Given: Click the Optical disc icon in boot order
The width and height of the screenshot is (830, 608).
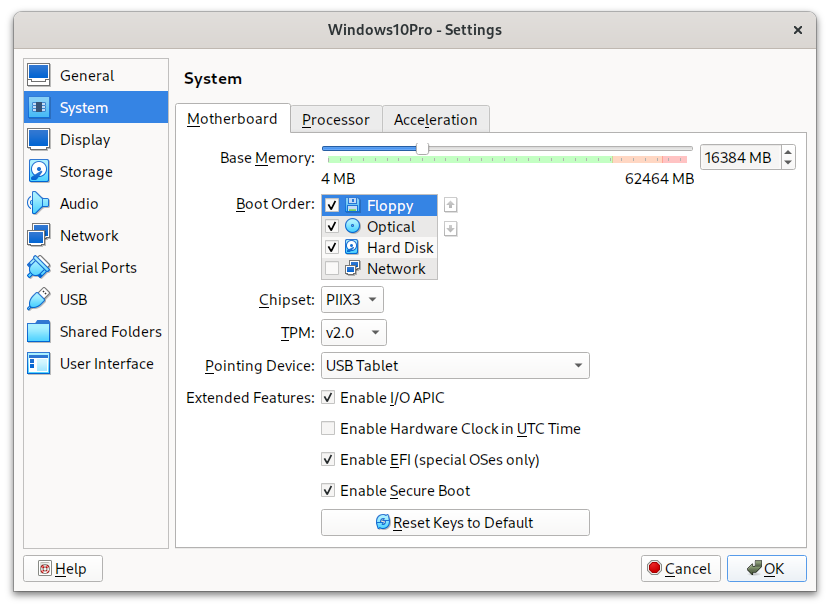Looking at the screenshot, I should pos(353,226).
